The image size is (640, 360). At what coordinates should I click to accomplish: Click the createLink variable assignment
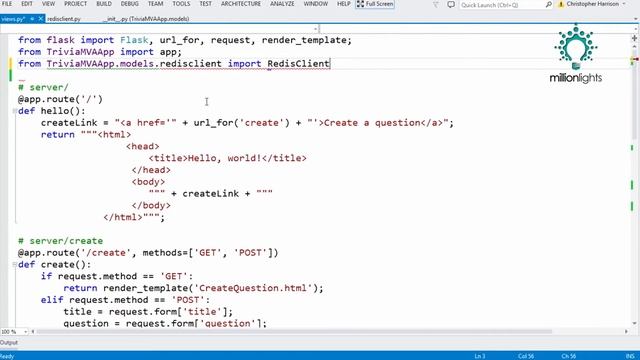(x=69, y=123)
